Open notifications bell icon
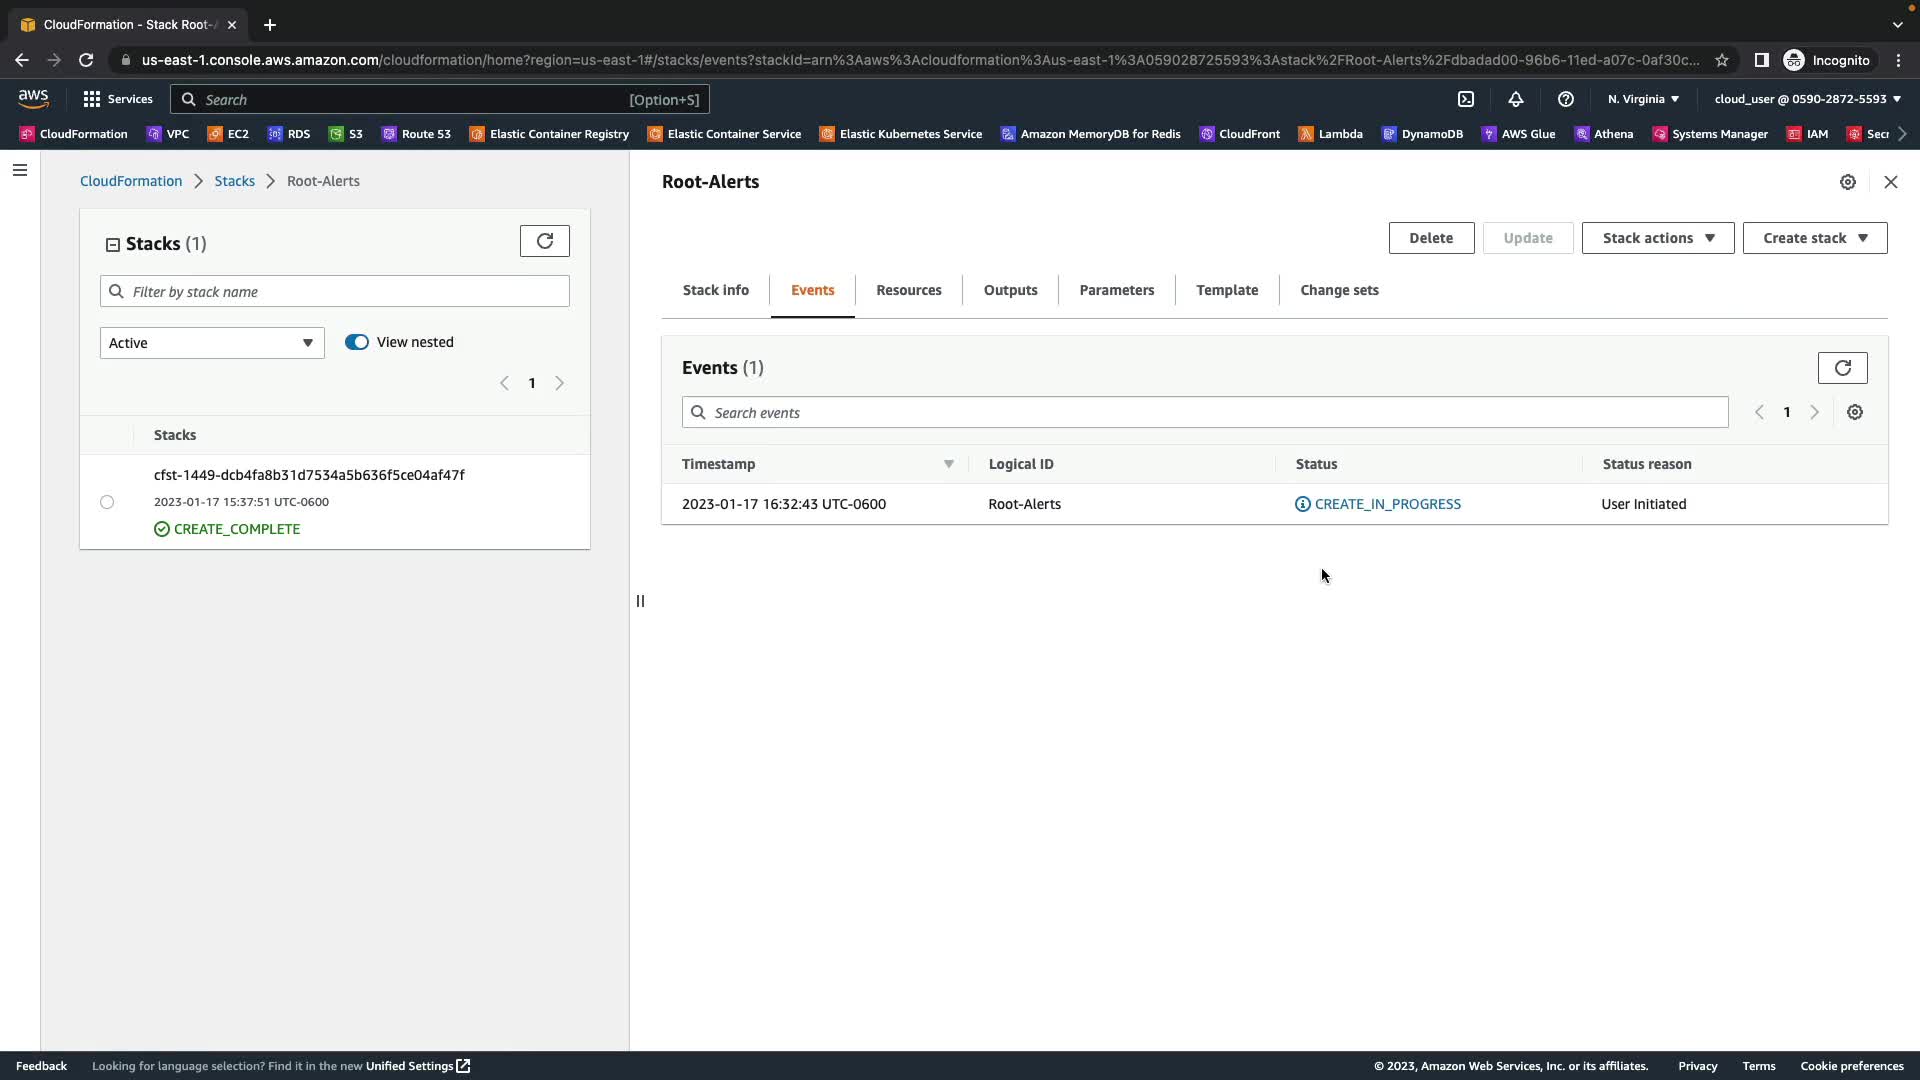 pos(1516,99)
